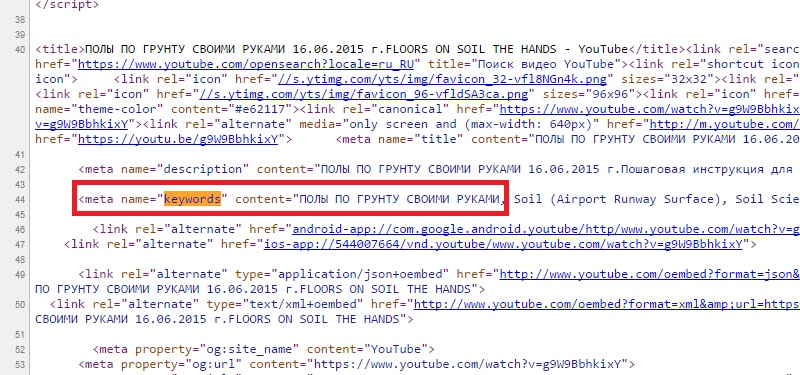
Task: Open the oembed format=xml link
Action: coord(607,305)
